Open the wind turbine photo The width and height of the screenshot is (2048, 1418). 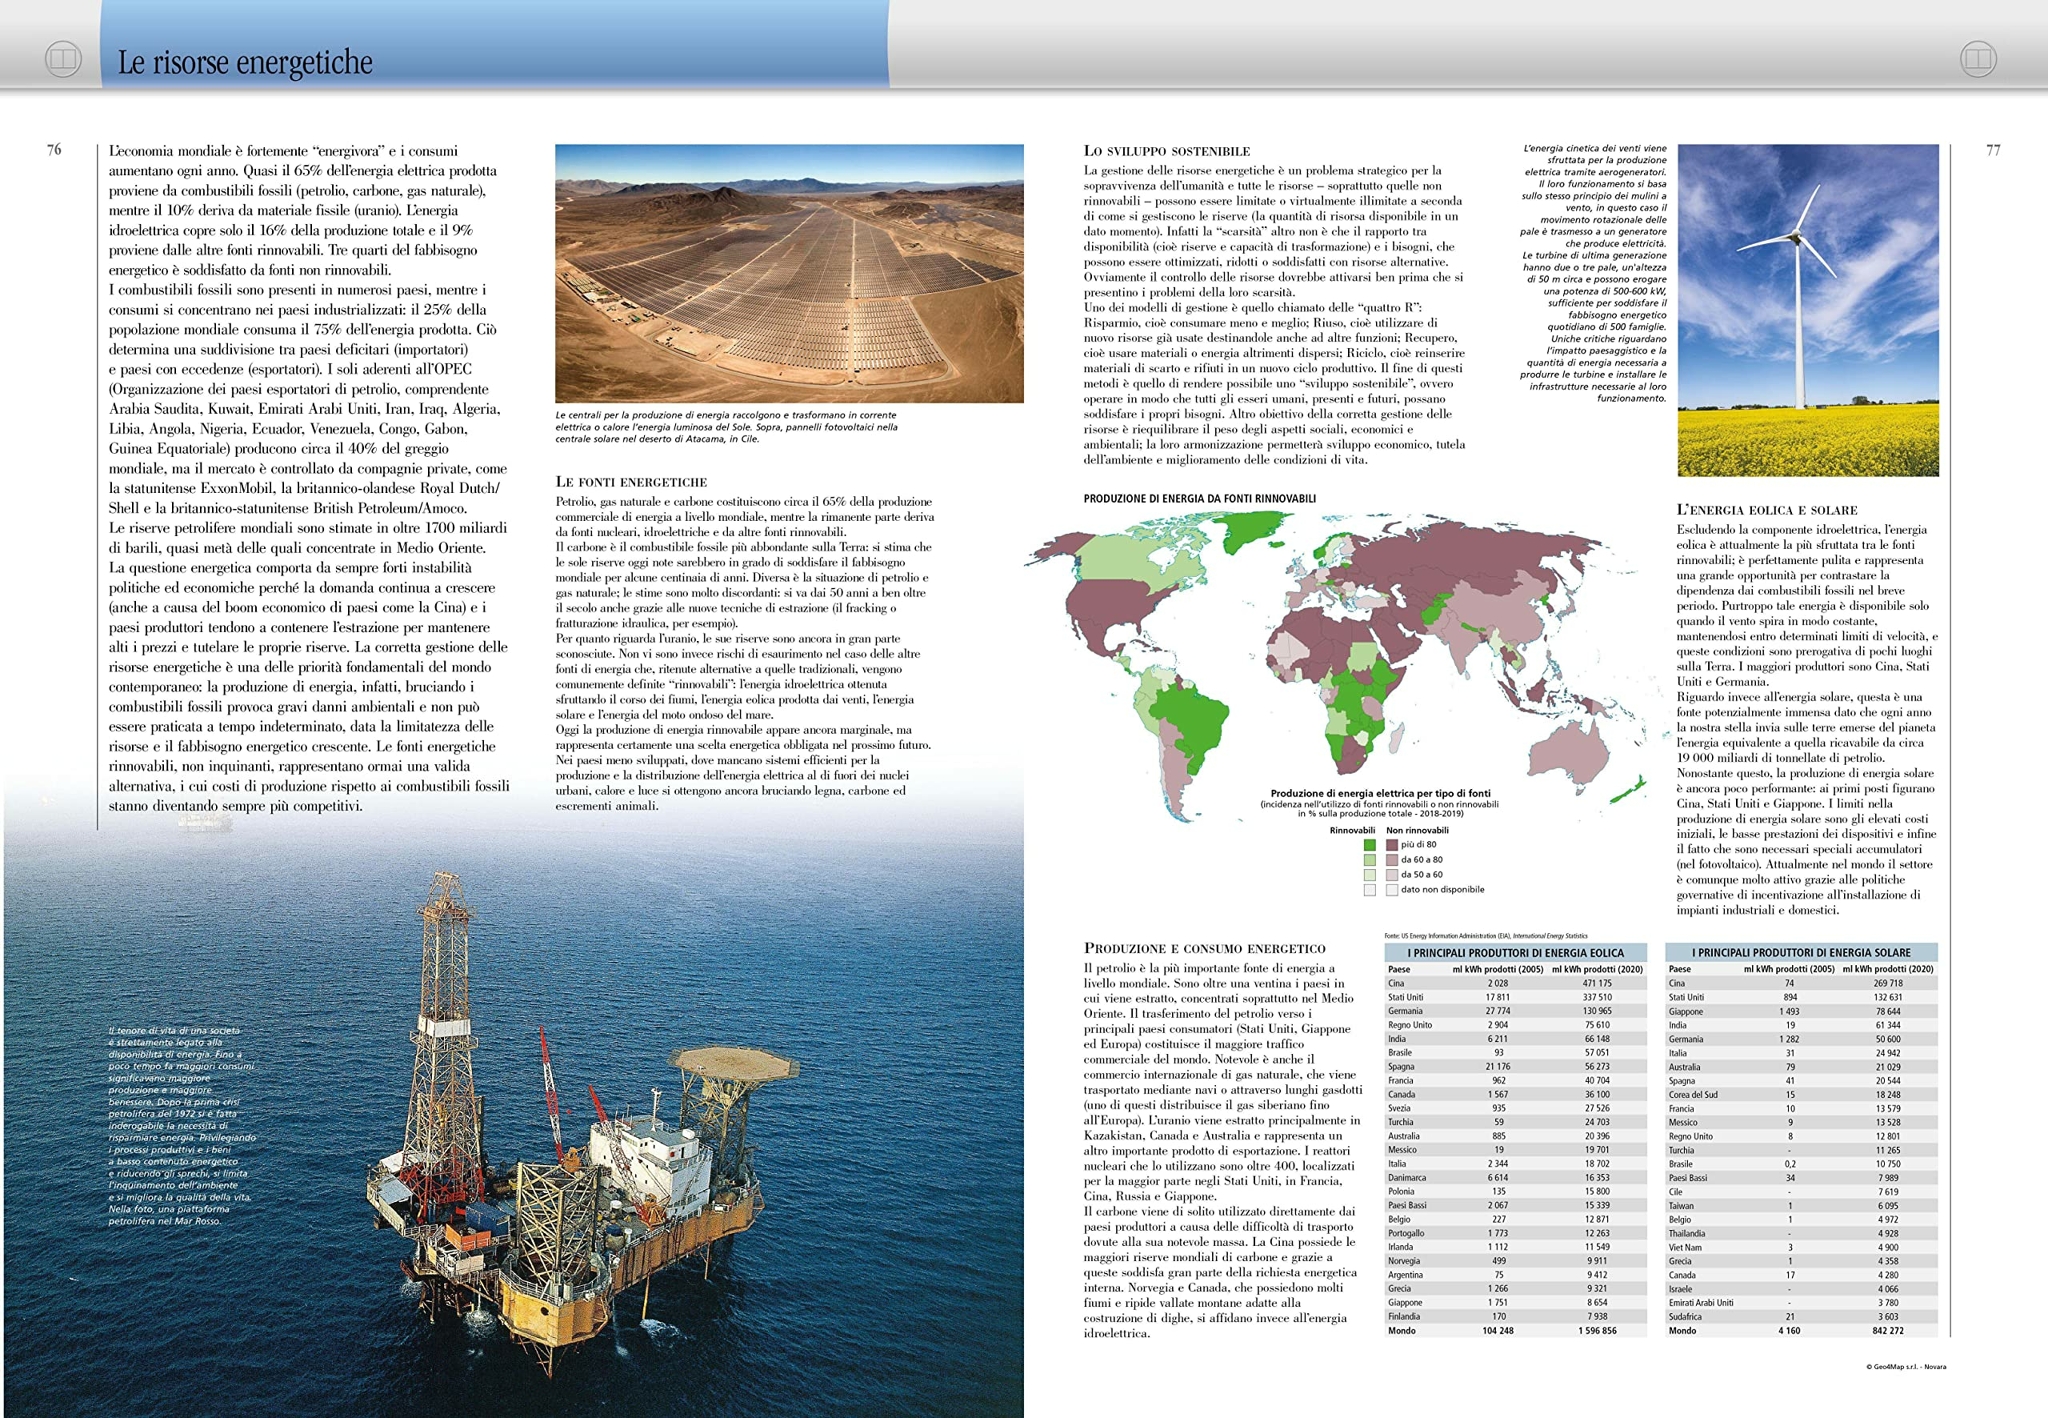[1808, 310]
